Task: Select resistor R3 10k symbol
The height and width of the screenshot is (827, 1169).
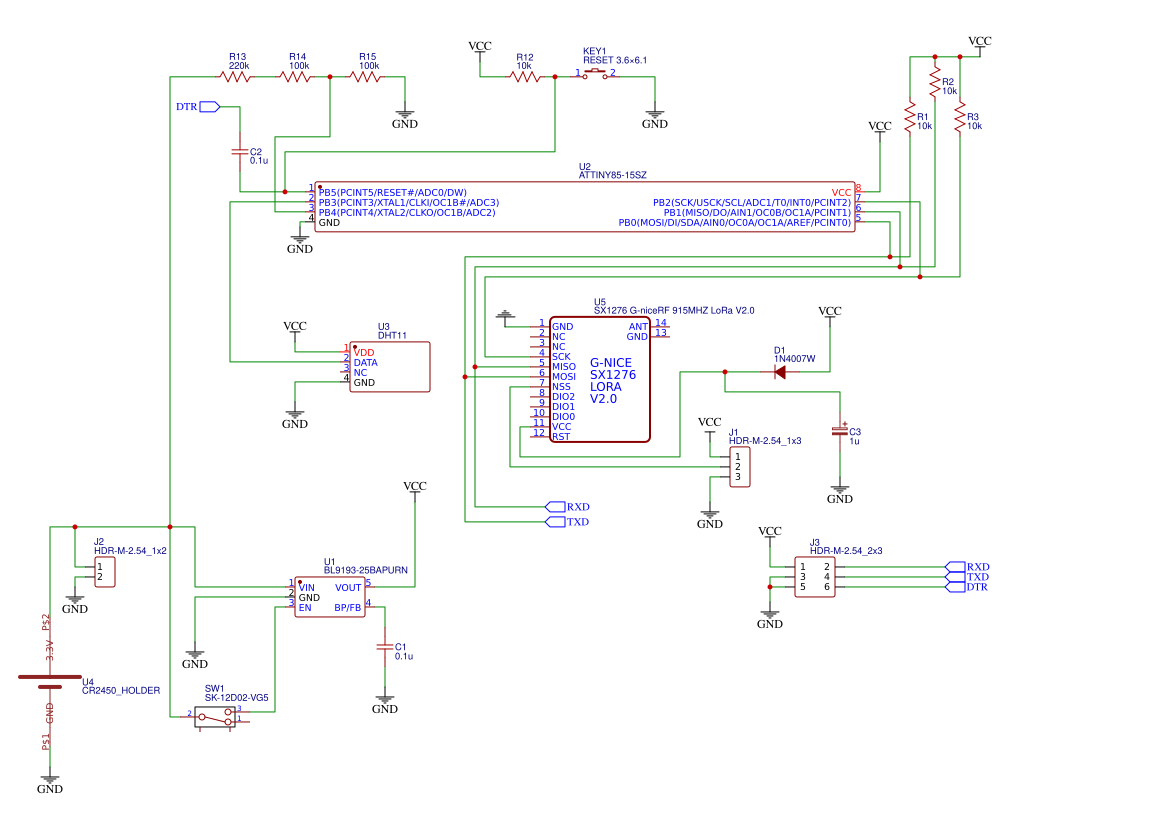Action: click(960, 119)
